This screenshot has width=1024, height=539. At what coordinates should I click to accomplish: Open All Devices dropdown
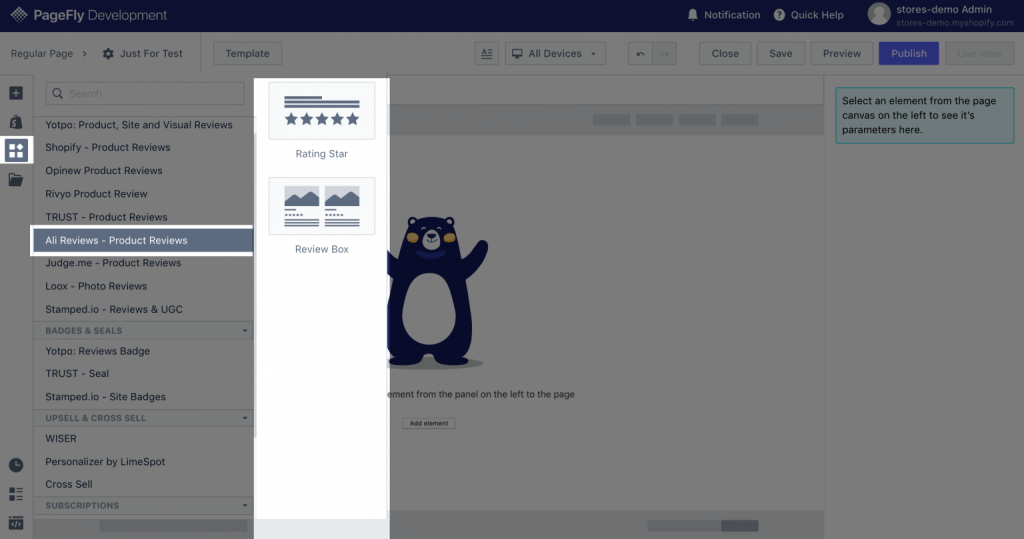coord(555,54)
